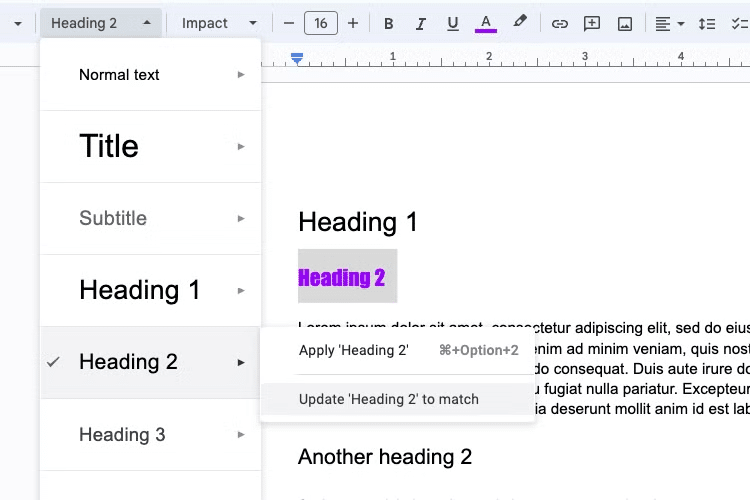Toggle underline formatting in toolbar
Screen dimensions: 750x500
pyautogui.click(x=452, y=23)
